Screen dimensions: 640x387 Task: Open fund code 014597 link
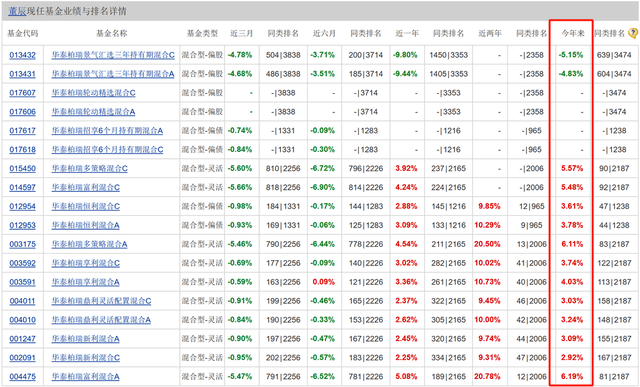22,188
